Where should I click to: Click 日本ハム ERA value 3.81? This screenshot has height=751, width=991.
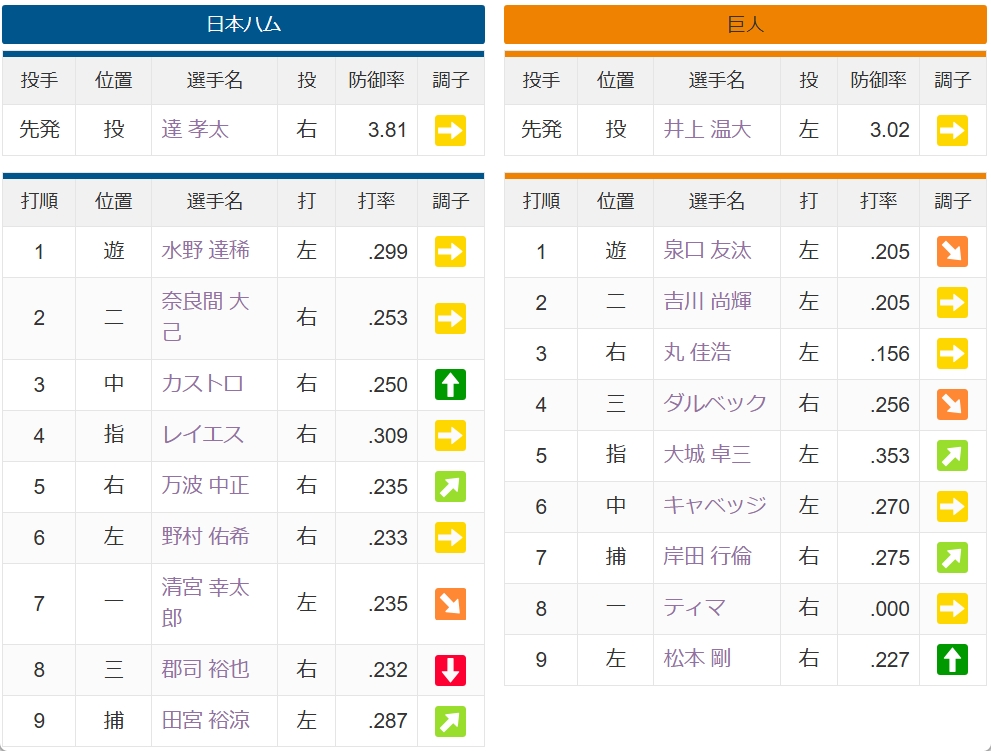387,130
